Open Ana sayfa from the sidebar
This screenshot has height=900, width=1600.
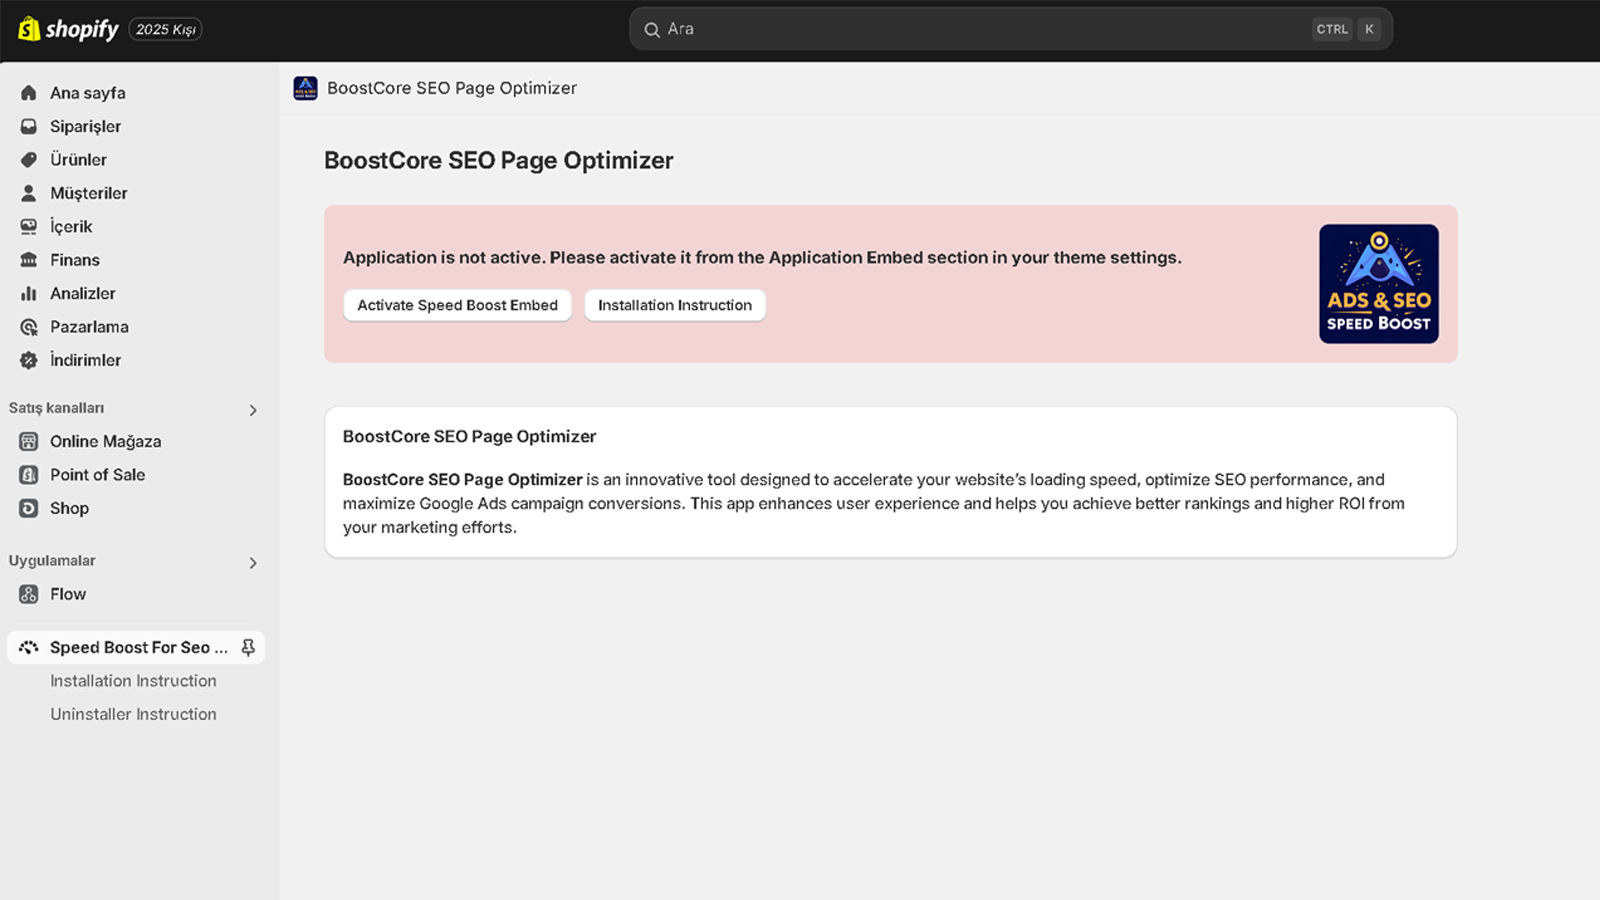[x=88, y=92]
